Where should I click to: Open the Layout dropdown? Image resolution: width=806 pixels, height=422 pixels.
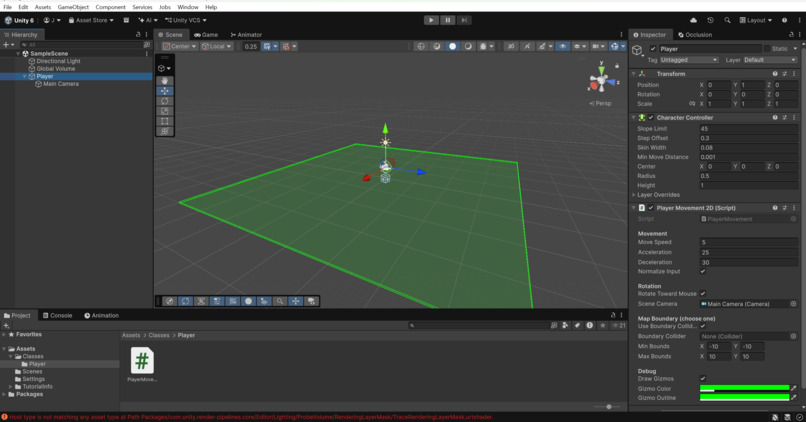pyautogui.click(x=756, y=20)
